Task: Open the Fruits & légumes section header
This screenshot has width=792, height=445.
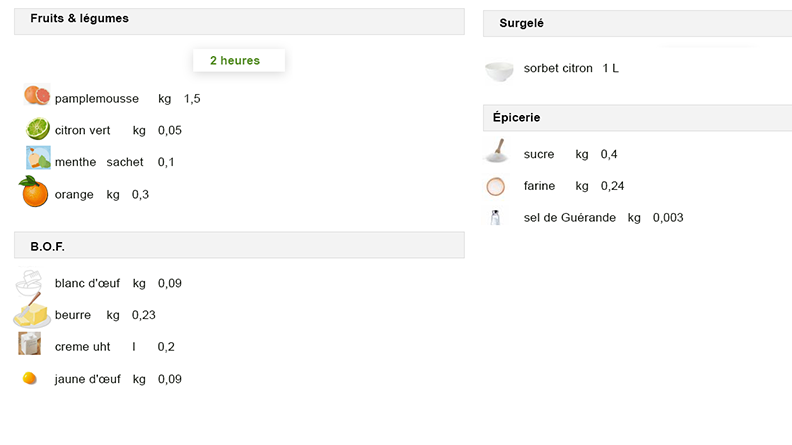Action: [x=239, y=21]
